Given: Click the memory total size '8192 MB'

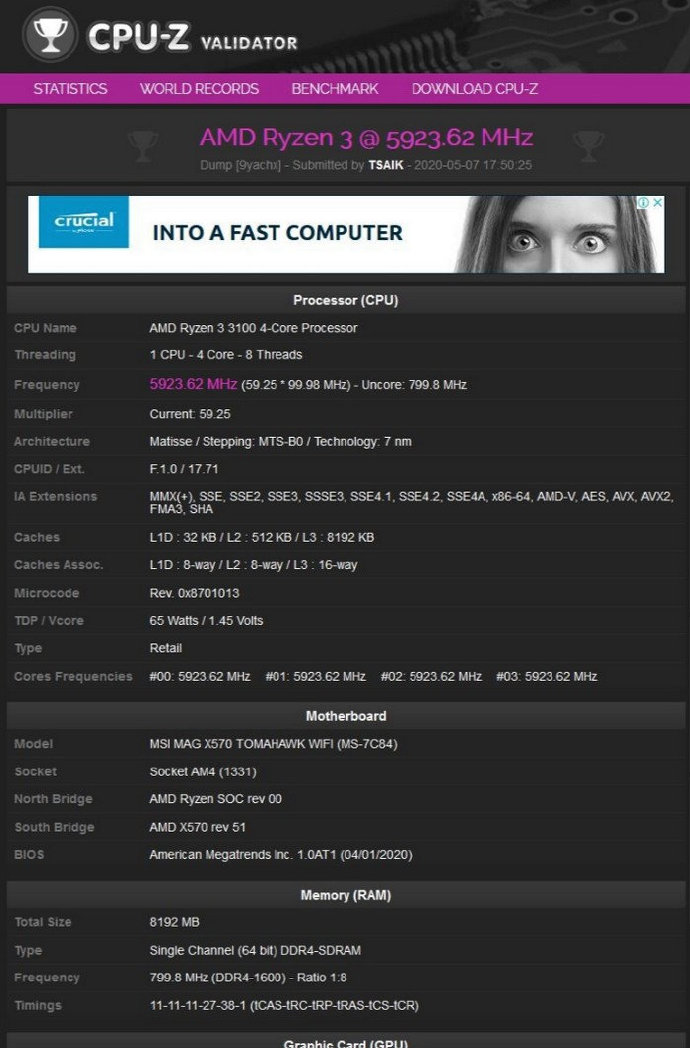Looking at the screenshot, I should point(175,922).
